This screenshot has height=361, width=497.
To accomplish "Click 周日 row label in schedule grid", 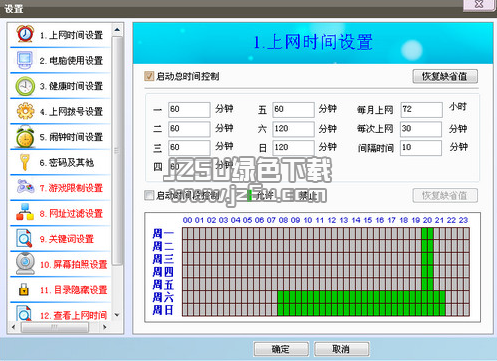I will click(163, 310).
